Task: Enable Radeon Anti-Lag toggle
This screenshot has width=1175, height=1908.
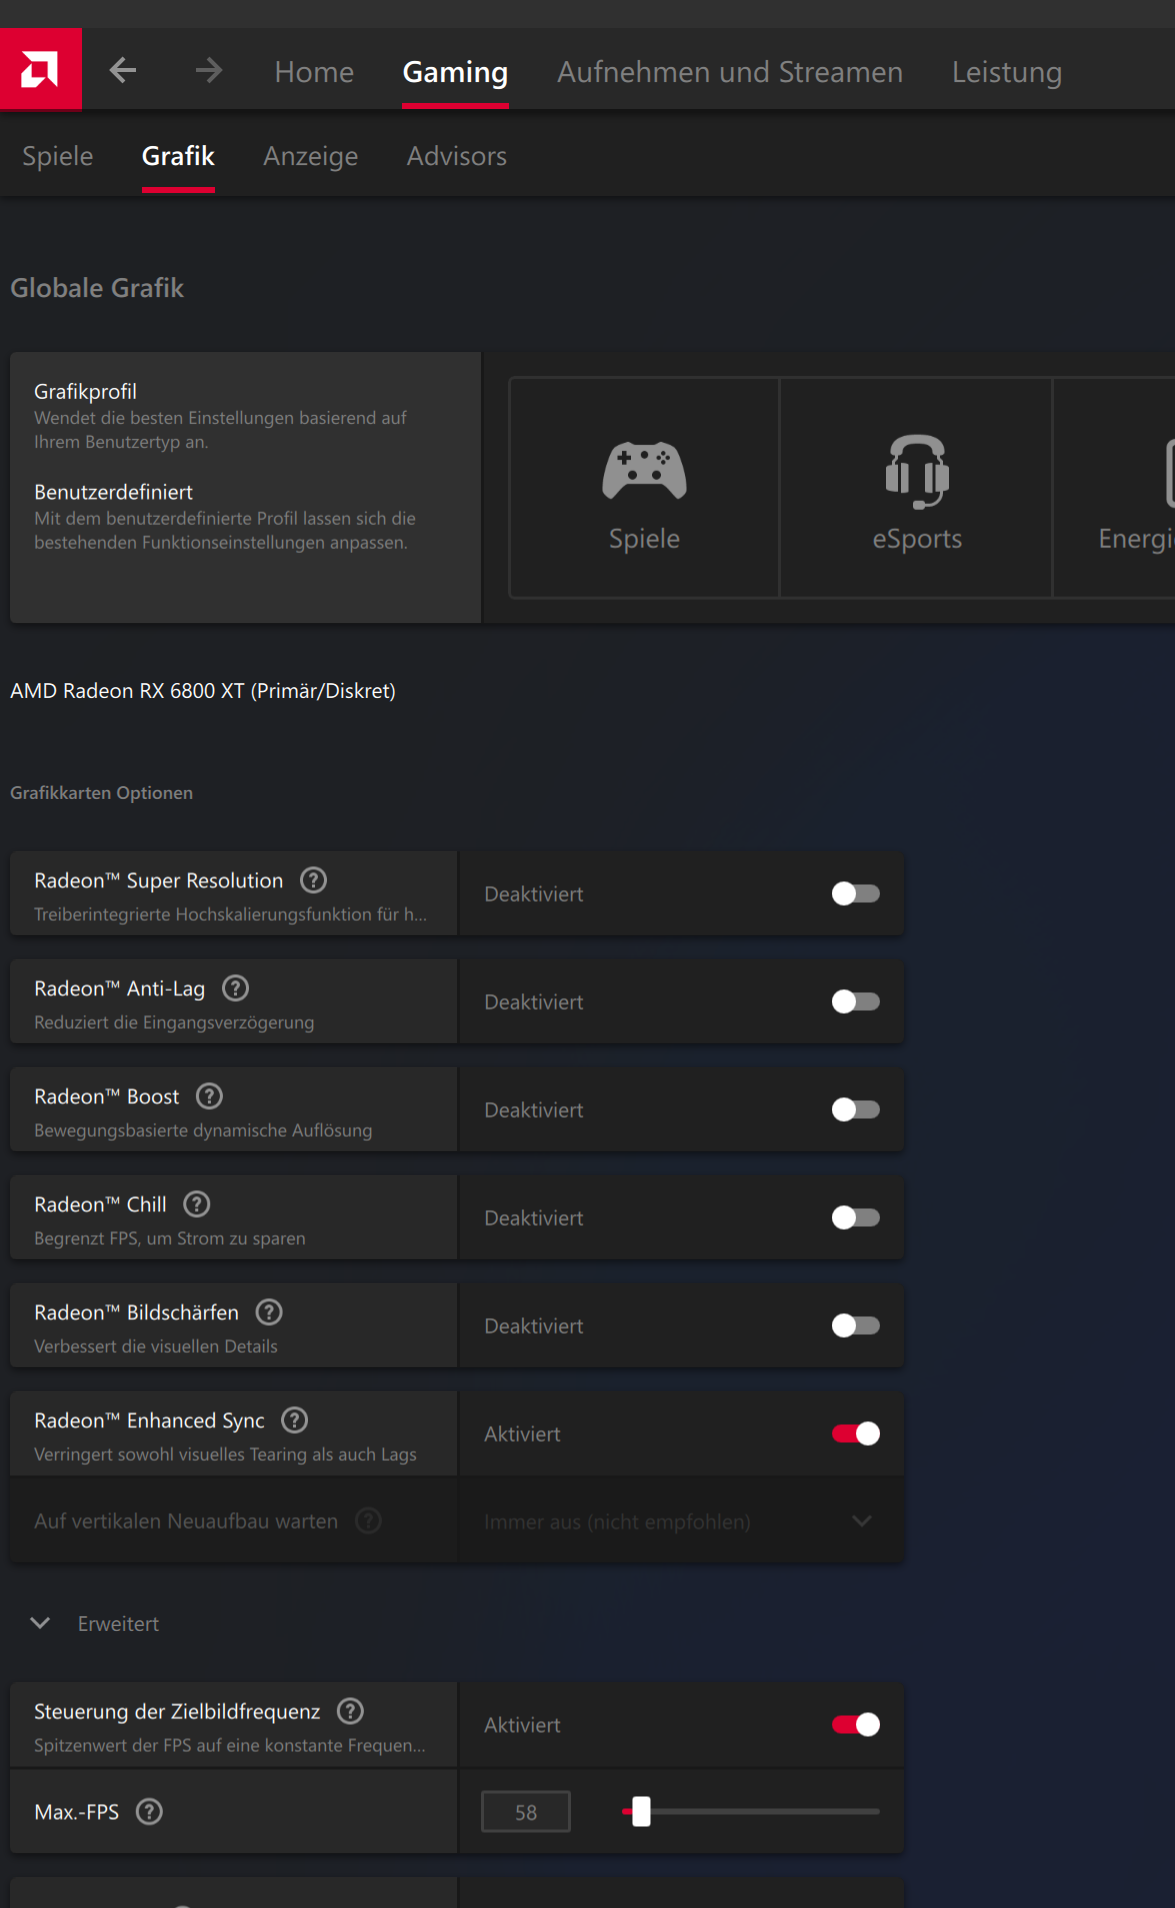Action: click(x=856, y=1001)
